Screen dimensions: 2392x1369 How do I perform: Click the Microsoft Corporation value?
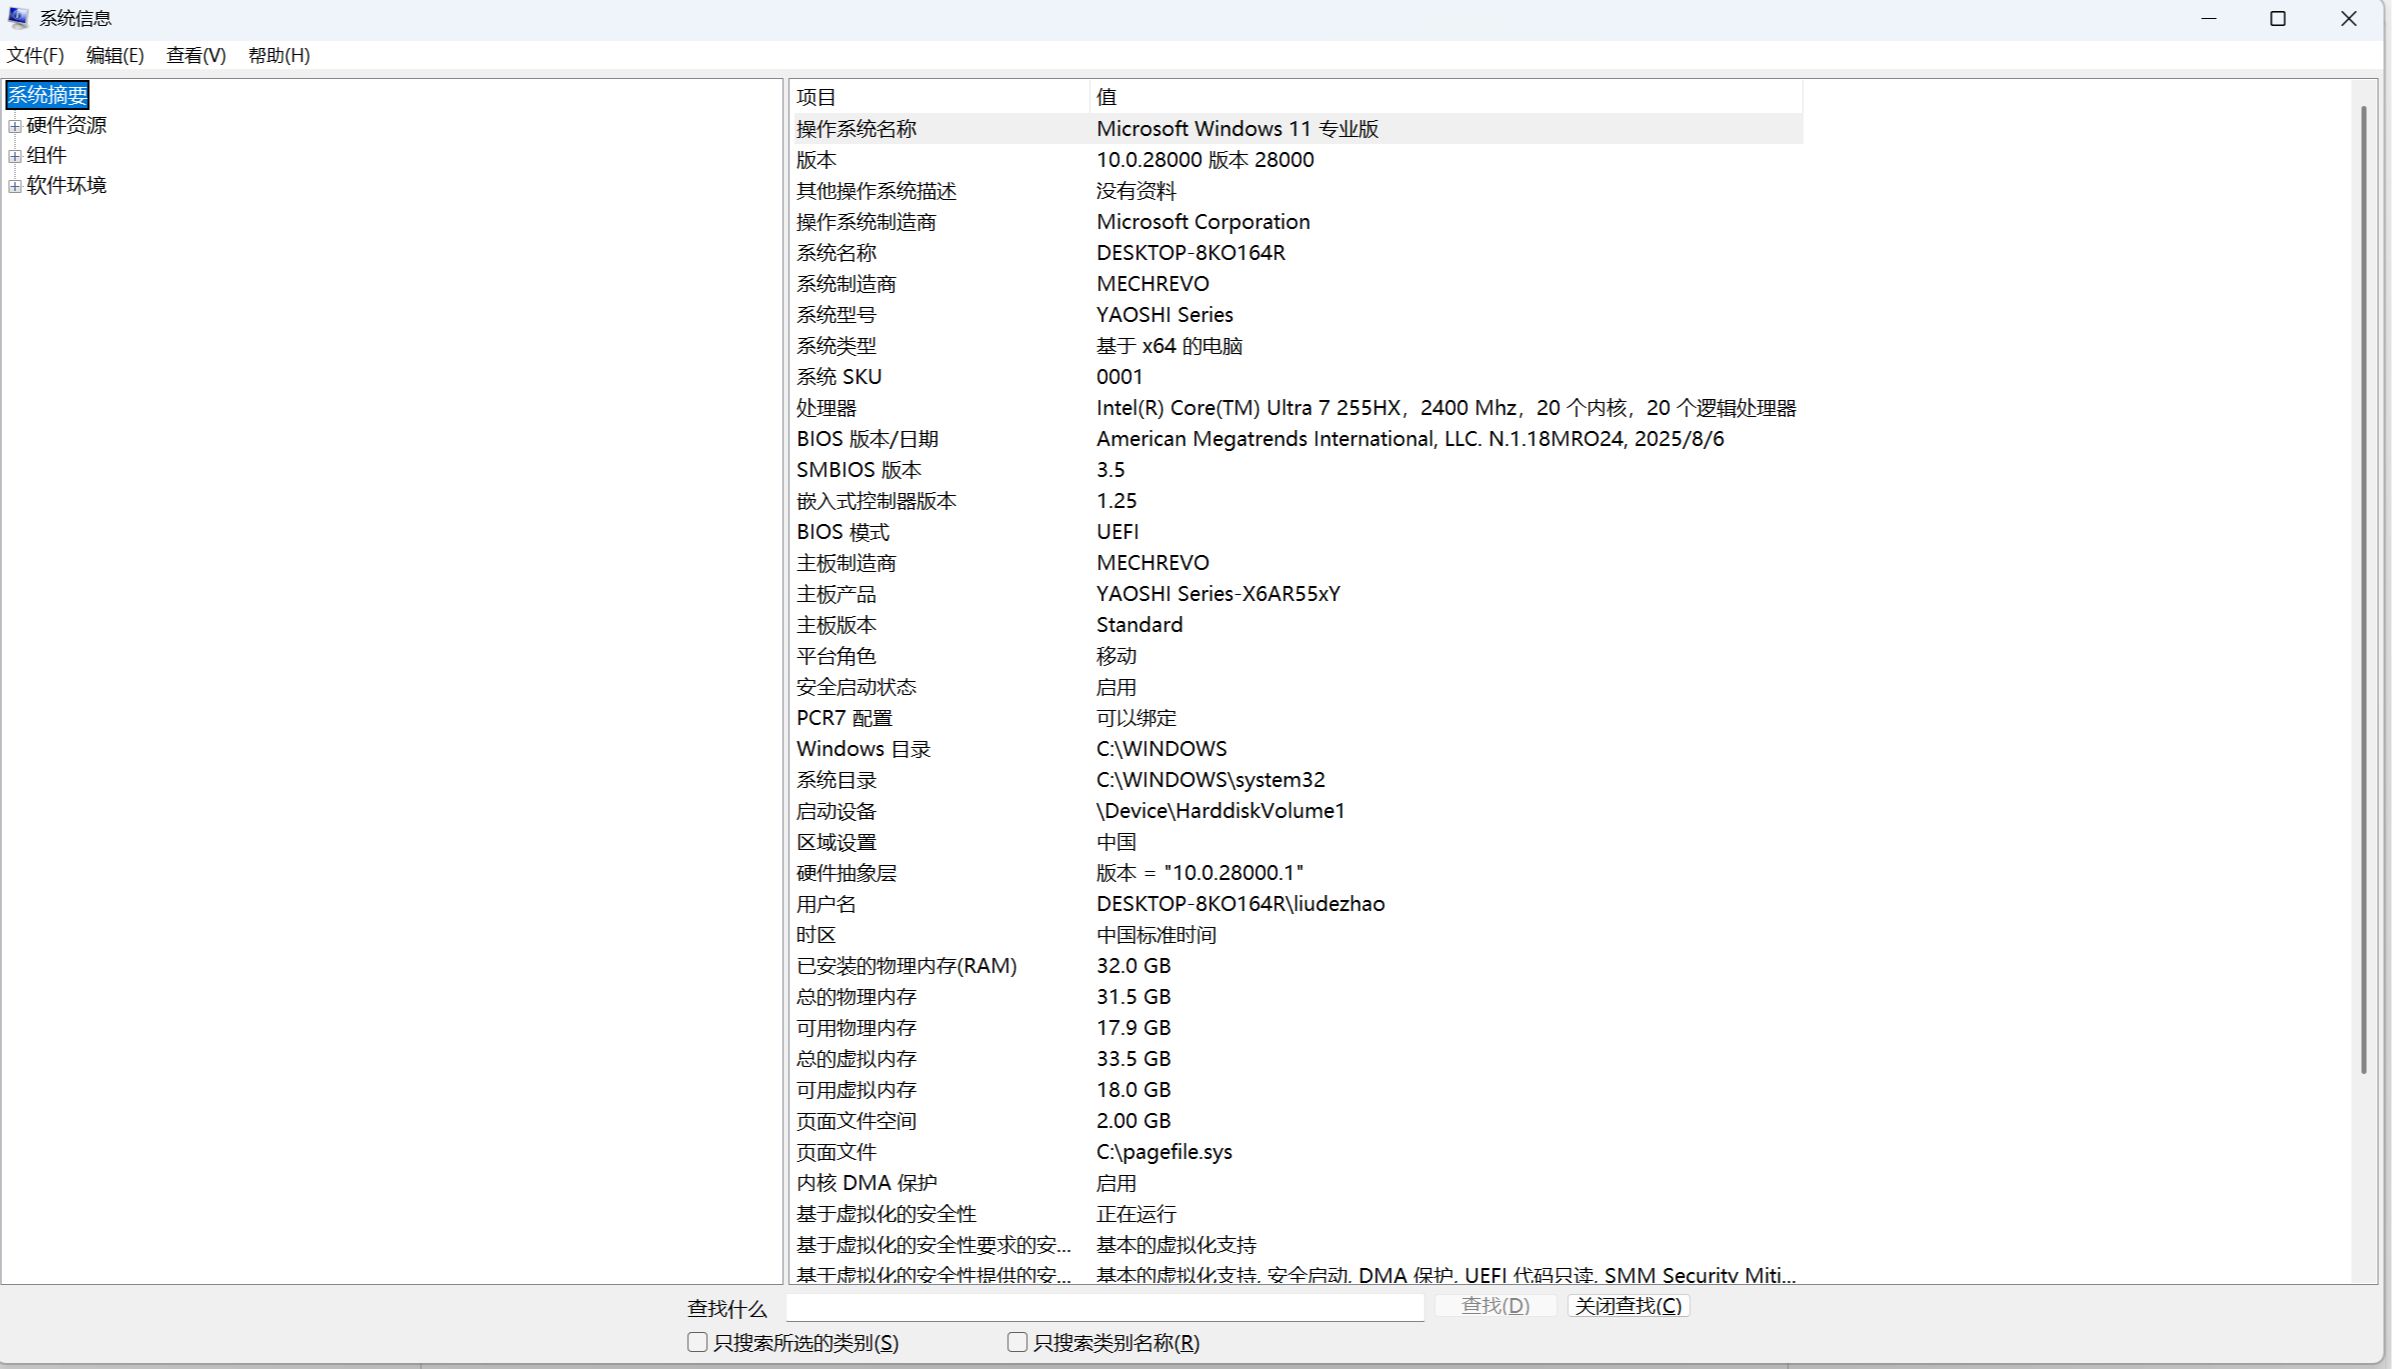coord(1203,222)
